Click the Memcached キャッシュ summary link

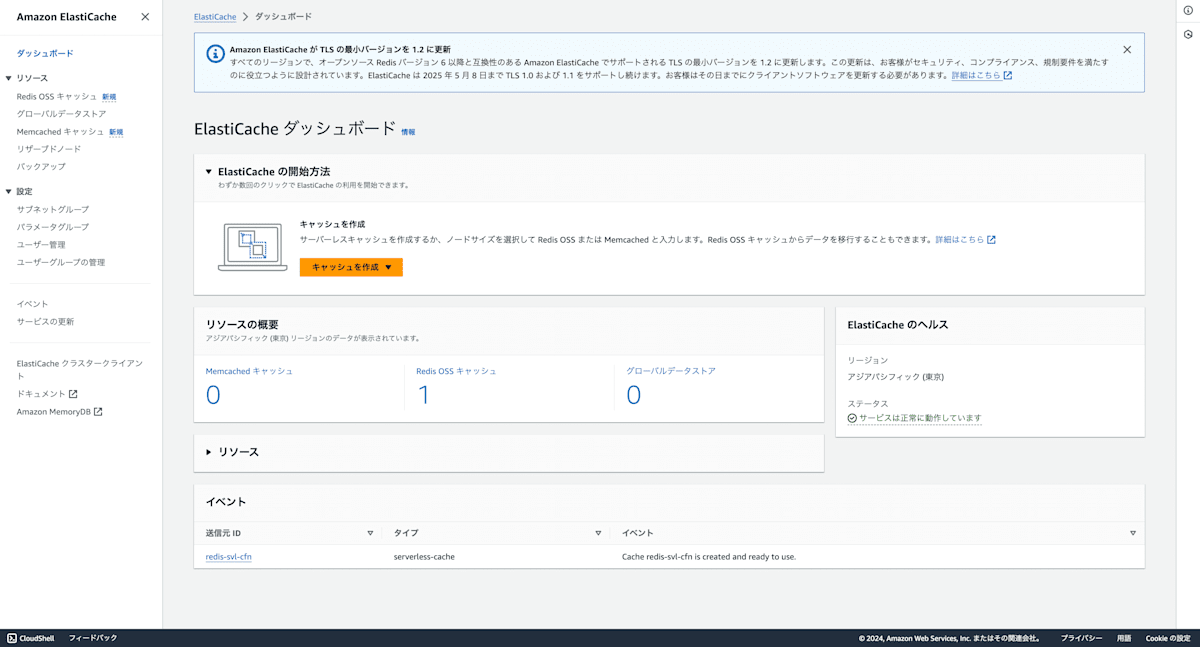[249, 371]
